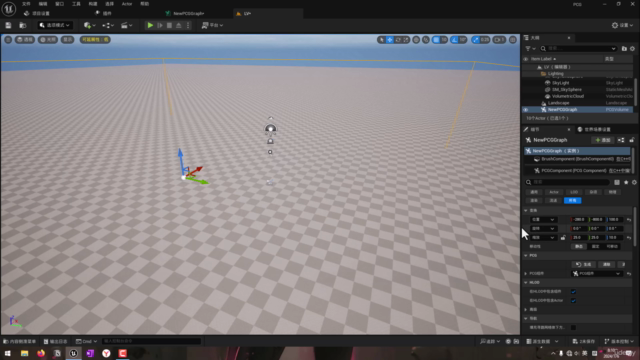Click the Outliner search field
640x360 pixels.
pyautogui.click(x=578, y=49)
